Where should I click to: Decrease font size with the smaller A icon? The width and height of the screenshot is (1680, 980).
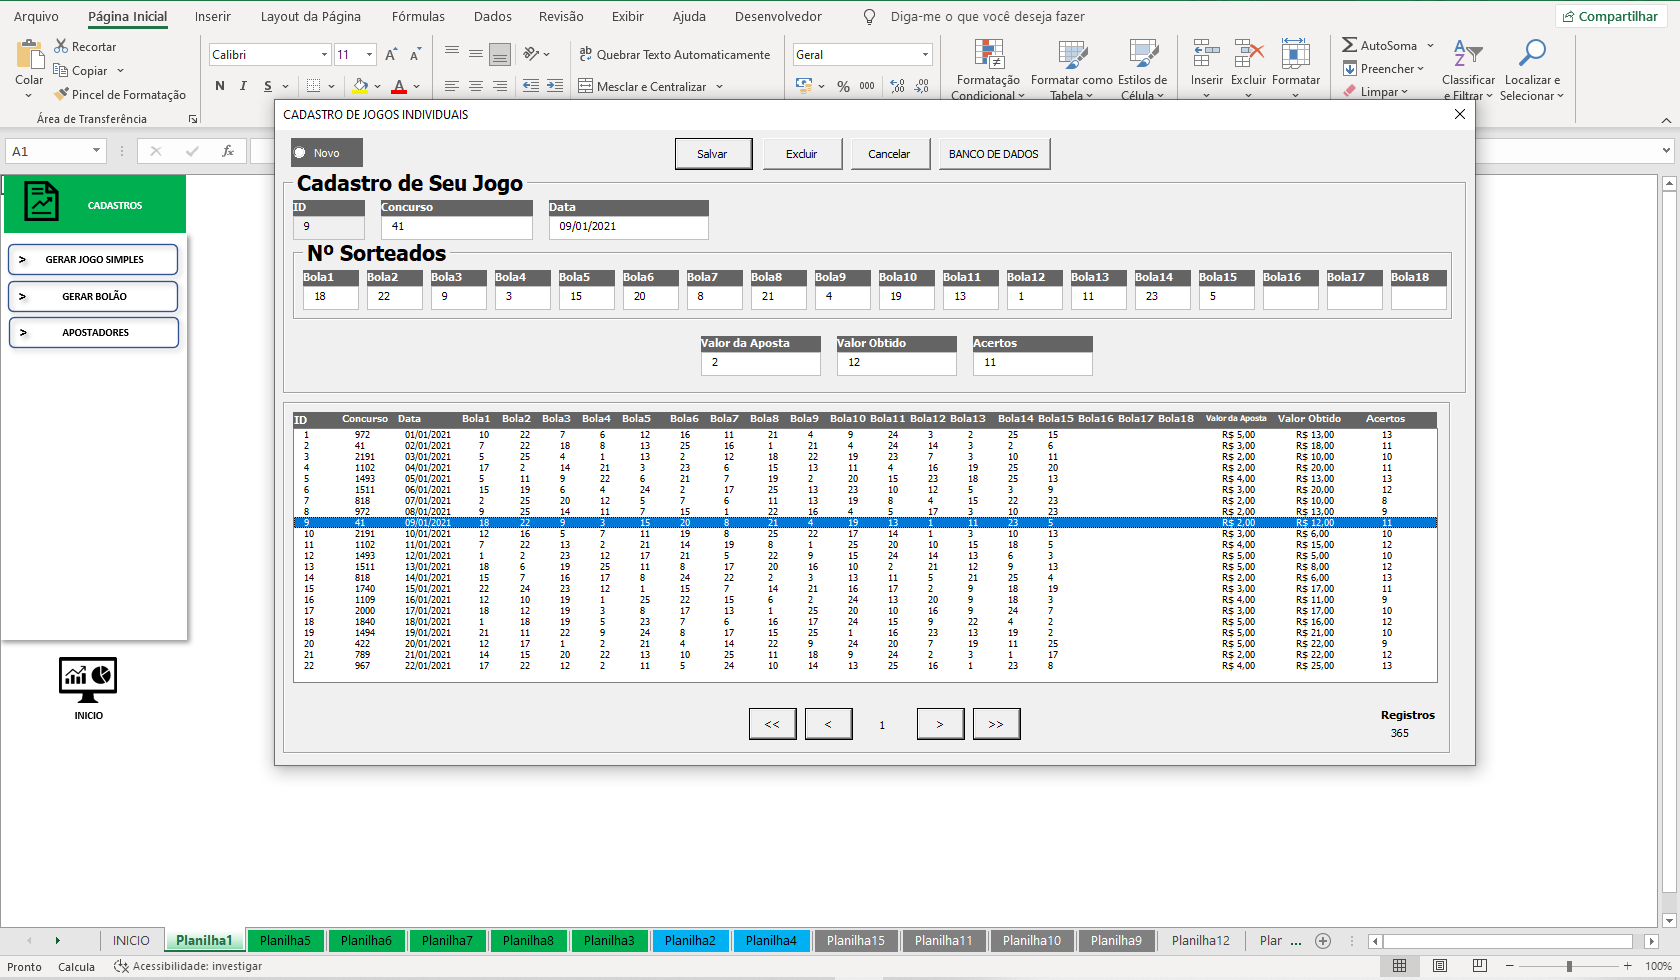(x=415, y=54)
